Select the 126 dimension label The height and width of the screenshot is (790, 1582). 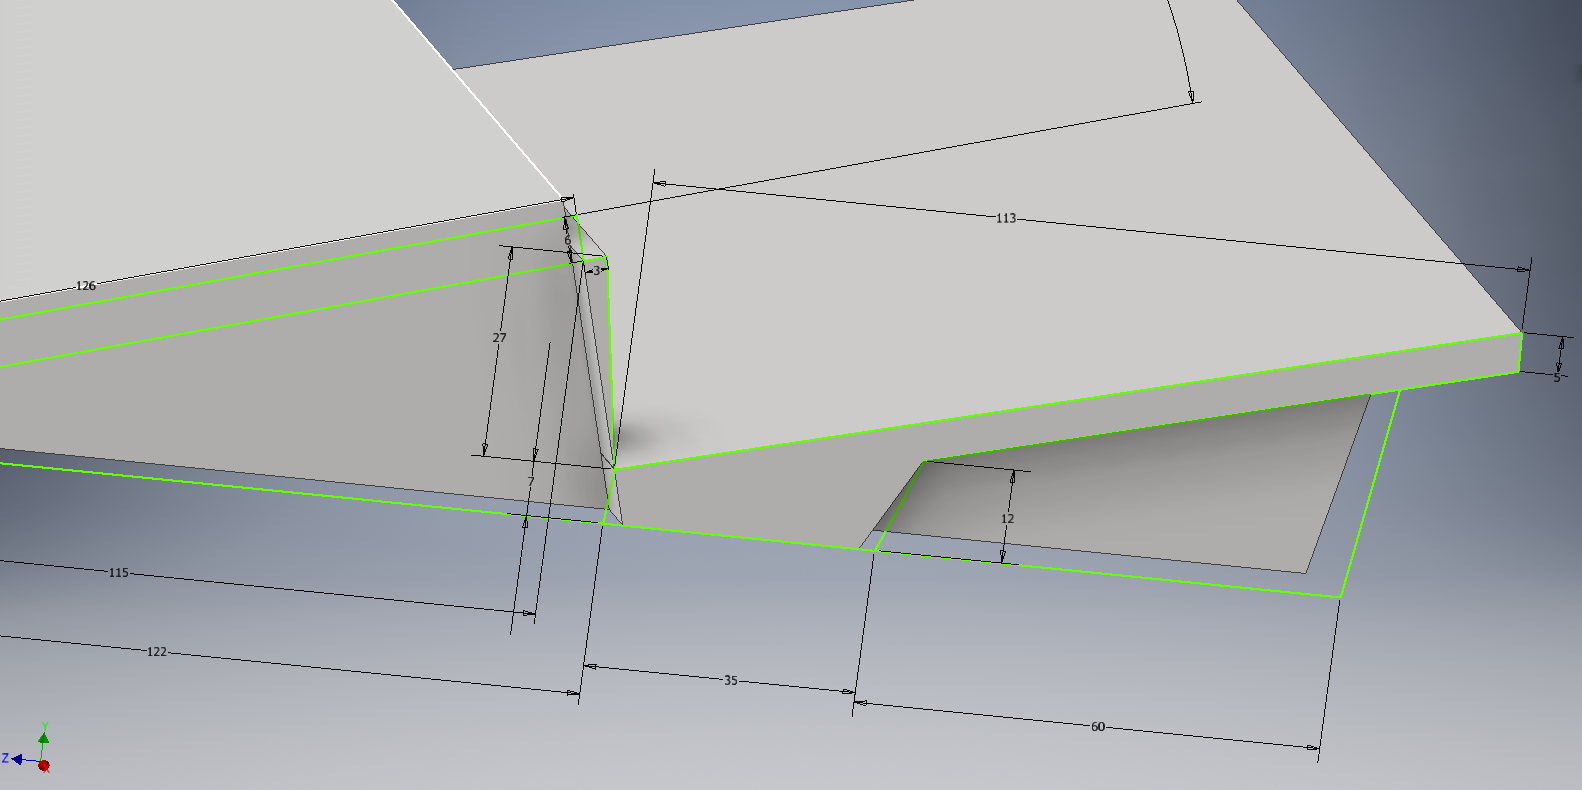[86, 286]
